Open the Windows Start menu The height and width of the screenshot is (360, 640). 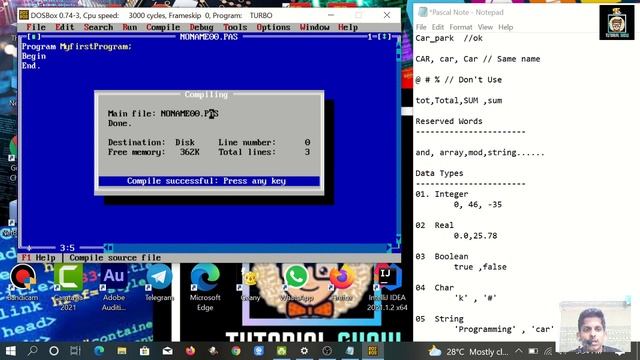[x=11, y=351]
